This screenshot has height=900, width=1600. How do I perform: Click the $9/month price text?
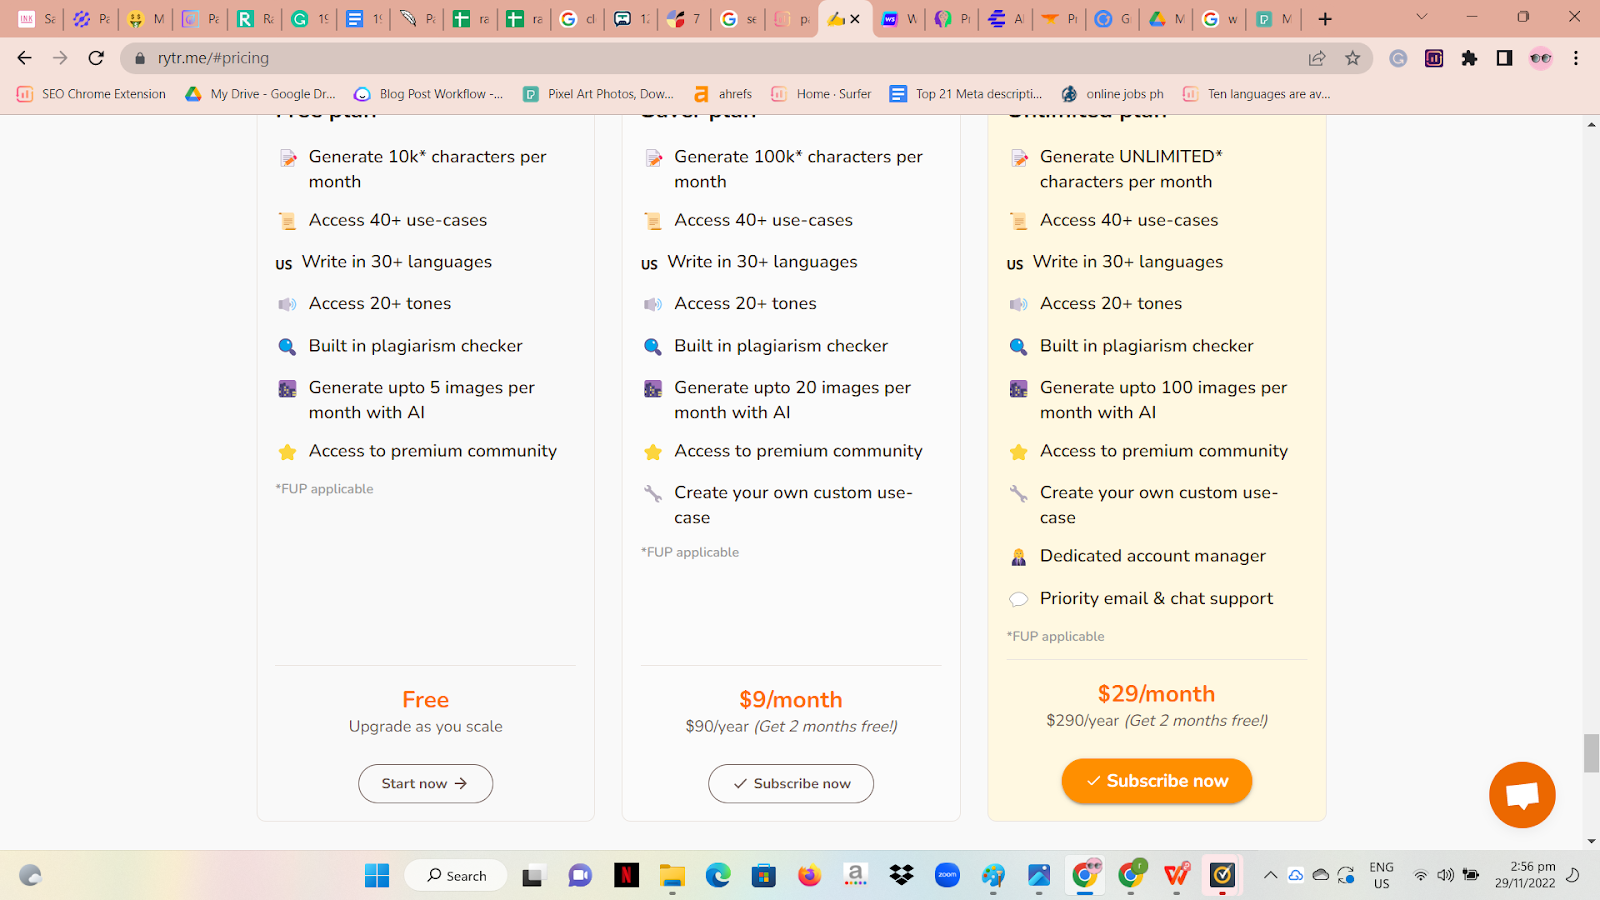[x=791, y=700]
